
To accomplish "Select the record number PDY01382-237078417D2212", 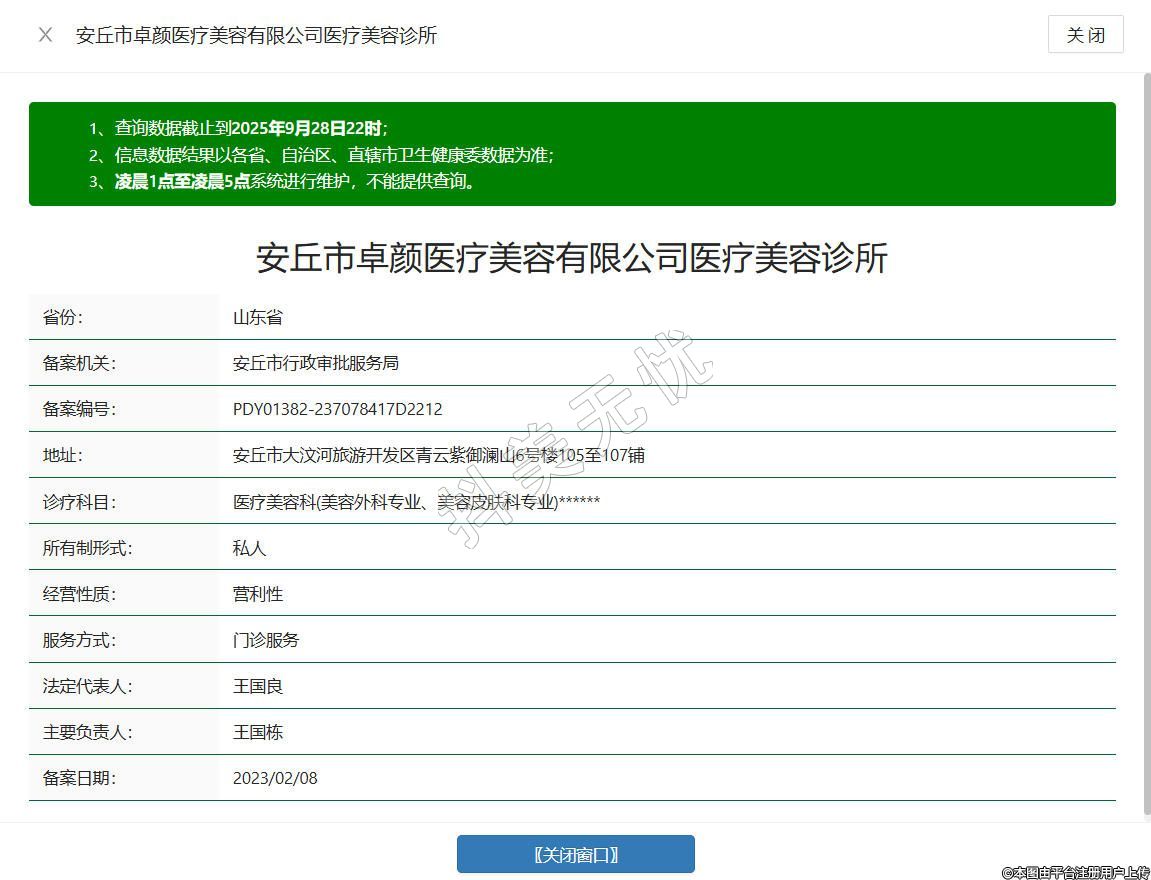I will tap(337, 409).
